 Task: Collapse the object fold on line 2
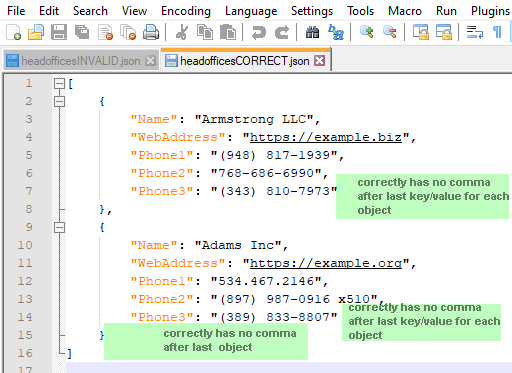(59, 101)
